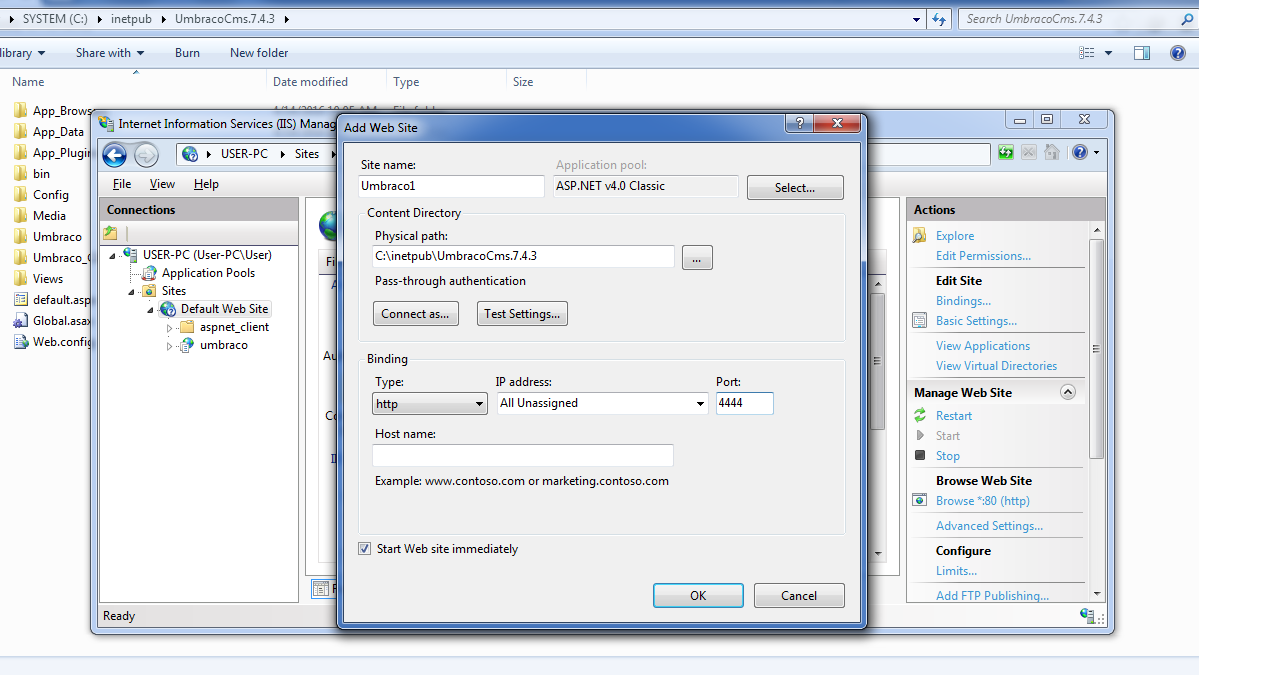Click the Test Settings button
Screen dimensions: 1279x675
point(522,314)
